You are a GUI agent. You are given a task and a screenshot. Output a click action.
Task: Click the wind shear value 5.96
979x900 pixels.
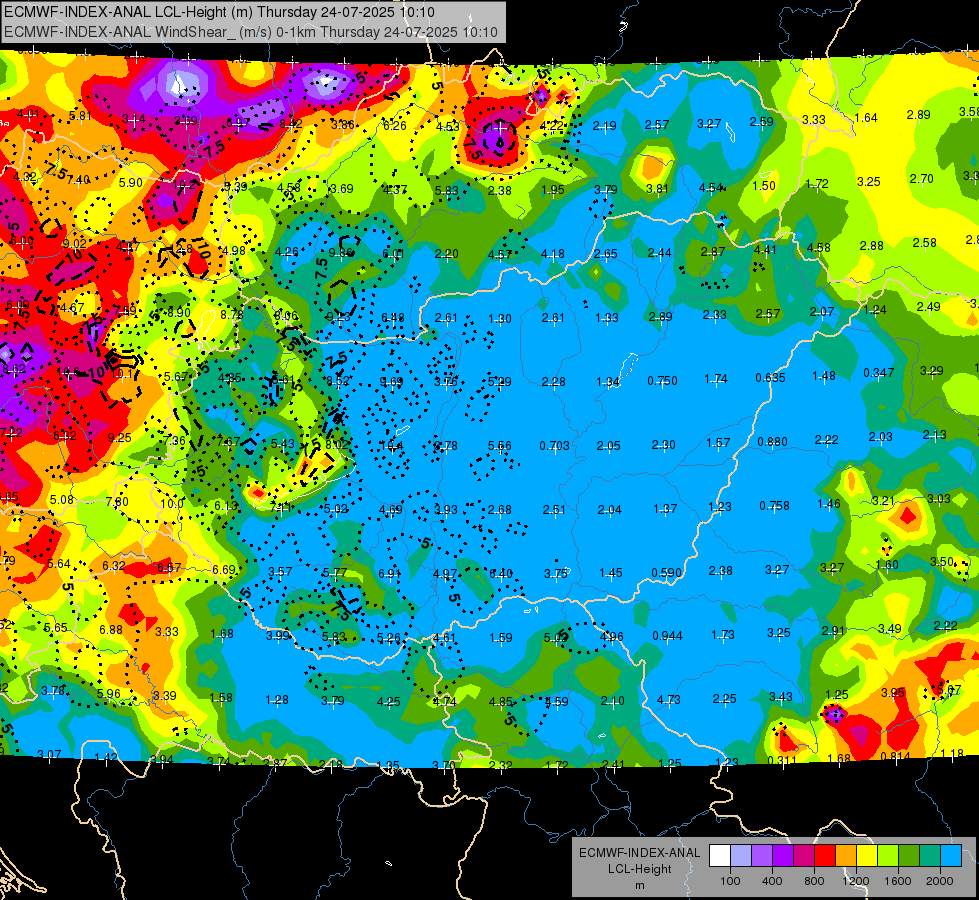tap(109, 693)
